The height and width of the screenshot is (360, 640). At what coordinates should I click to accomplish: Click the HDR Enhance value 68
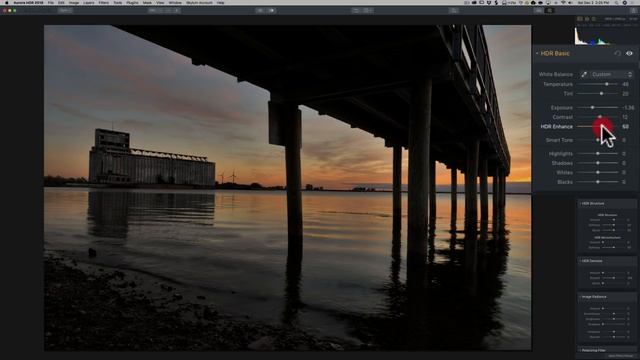click(x=625, y=127)
